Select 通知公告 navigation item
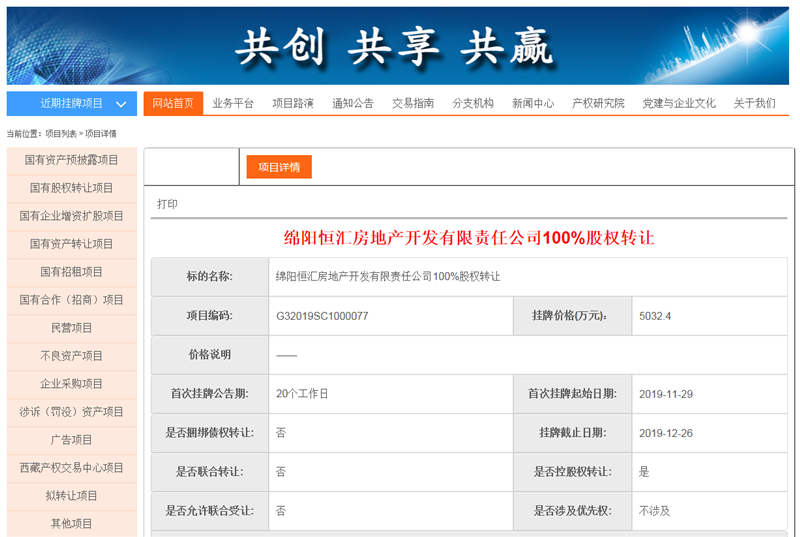Viewport: 800px width, 537px height. point(353,104)
